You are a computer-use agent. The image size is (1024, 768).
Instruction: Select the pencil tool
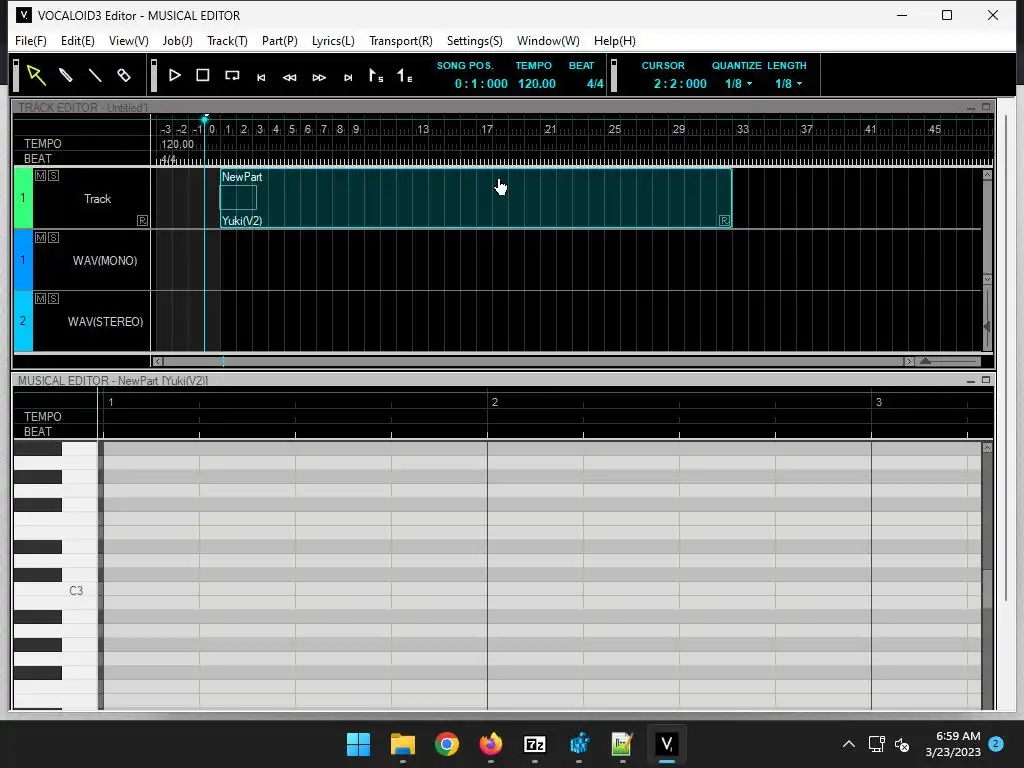tap(65, 75)
